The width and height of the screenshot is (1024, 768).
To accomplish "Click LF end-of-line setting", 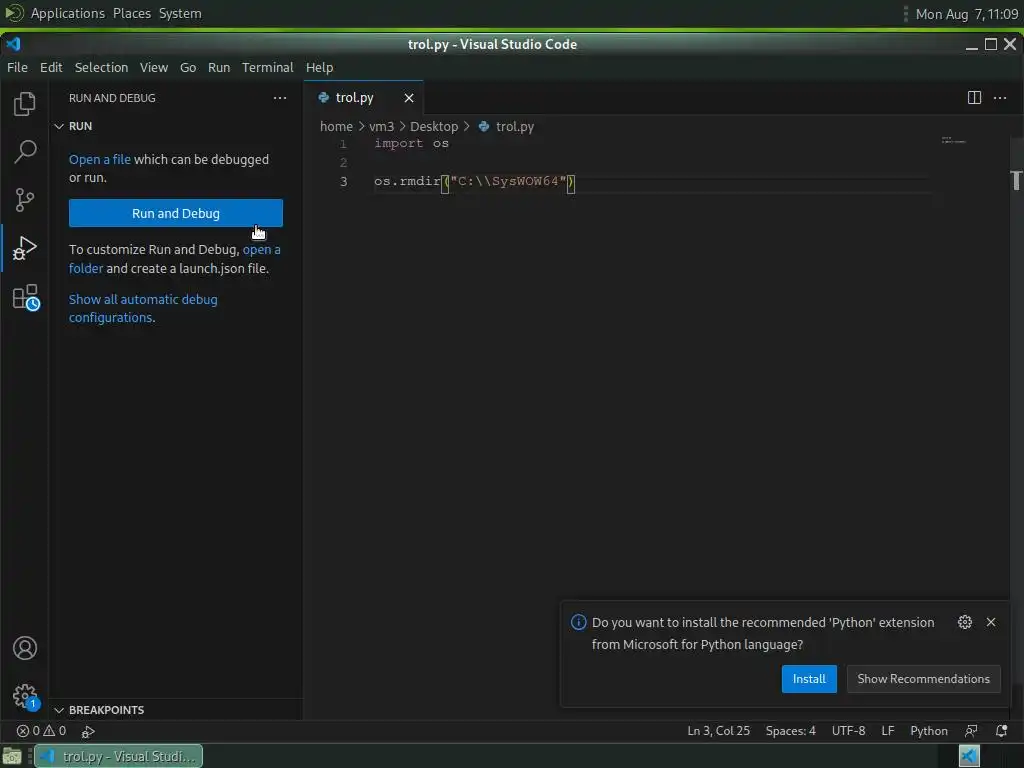I will coord(888,731).
